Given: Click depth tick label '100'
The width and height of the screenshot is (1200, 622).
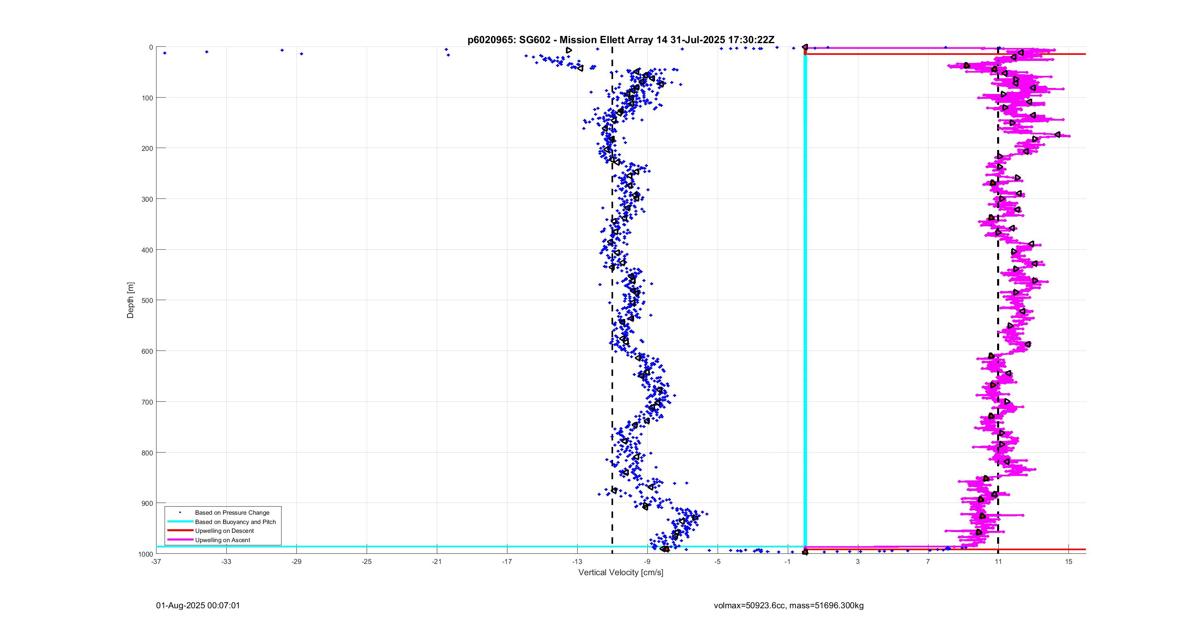Looking at the screenshot, I should pyautogui.click(x=146, y=98).
